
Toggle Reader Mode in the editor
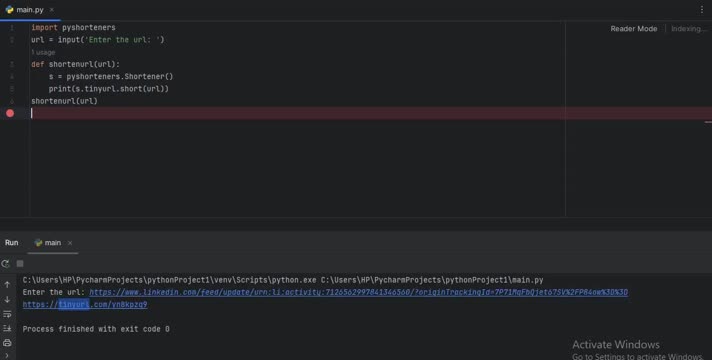click(x=633, y=29)
